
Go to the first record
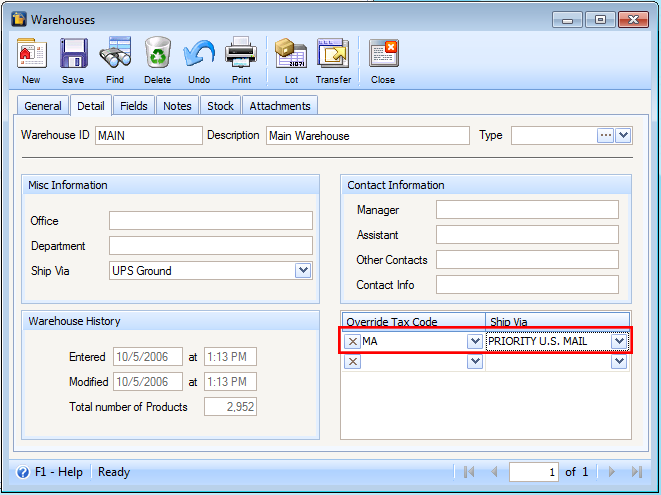[x=469, y=472]
